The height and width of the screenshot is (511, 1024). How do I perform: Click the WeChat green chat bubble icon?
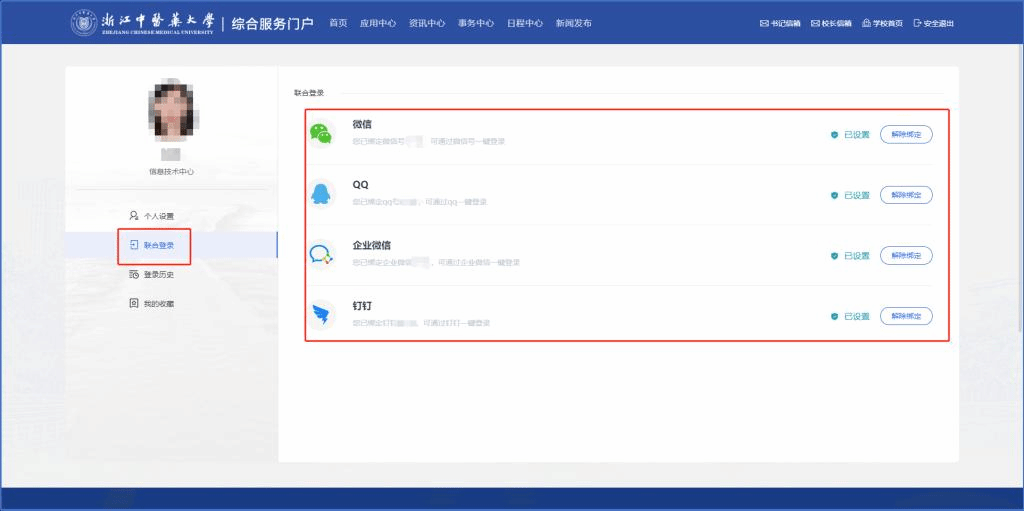click(321, 134)
